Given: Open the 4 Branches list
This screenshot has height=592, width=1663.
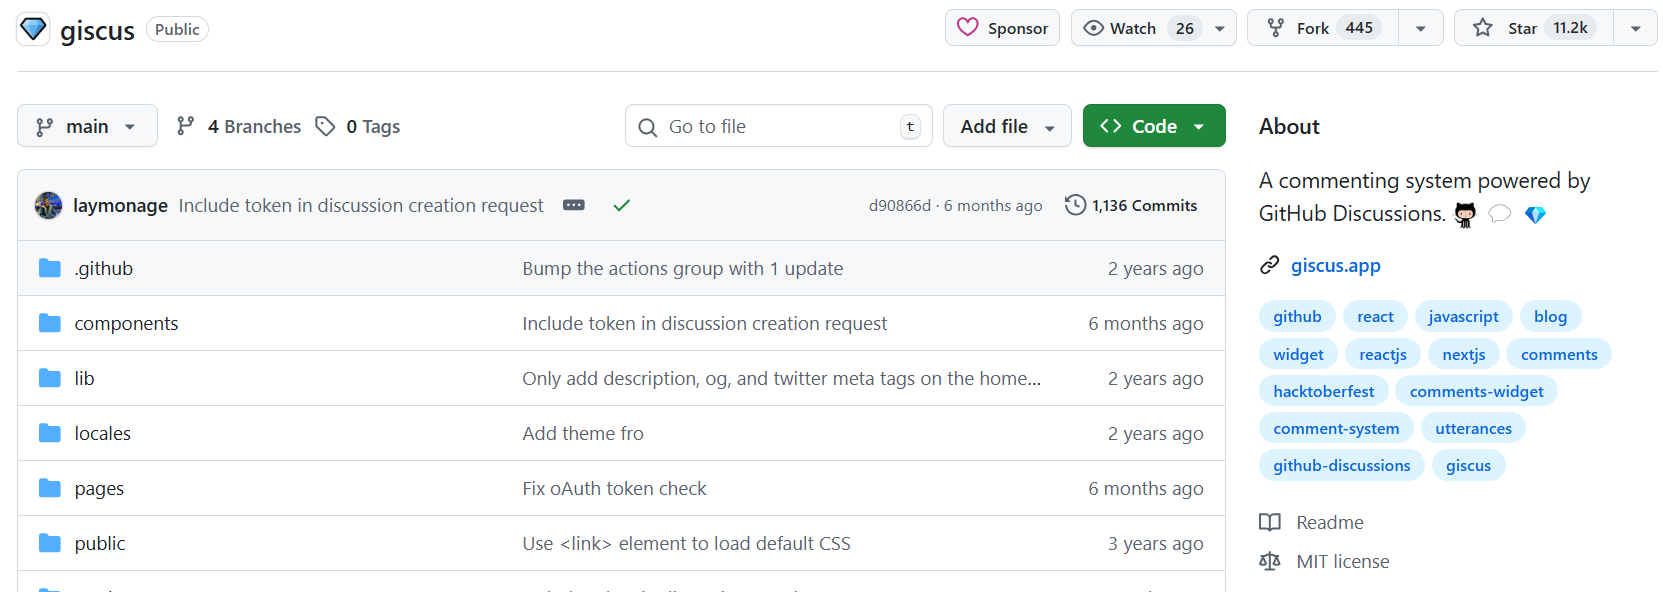Looking at the screenshot, I should click(239, 126).
